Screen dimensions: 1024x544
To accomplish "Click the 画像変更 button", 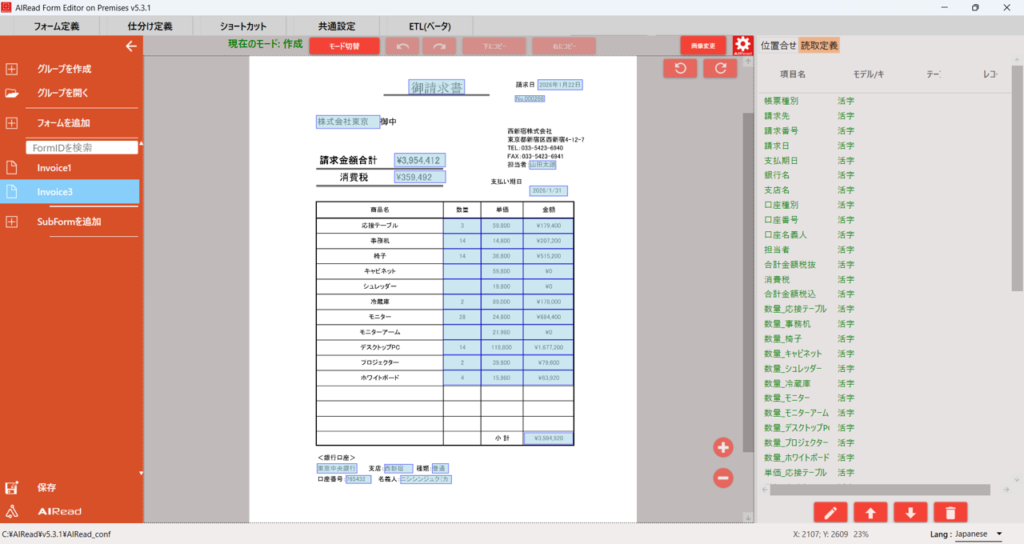I will [703, 46].
